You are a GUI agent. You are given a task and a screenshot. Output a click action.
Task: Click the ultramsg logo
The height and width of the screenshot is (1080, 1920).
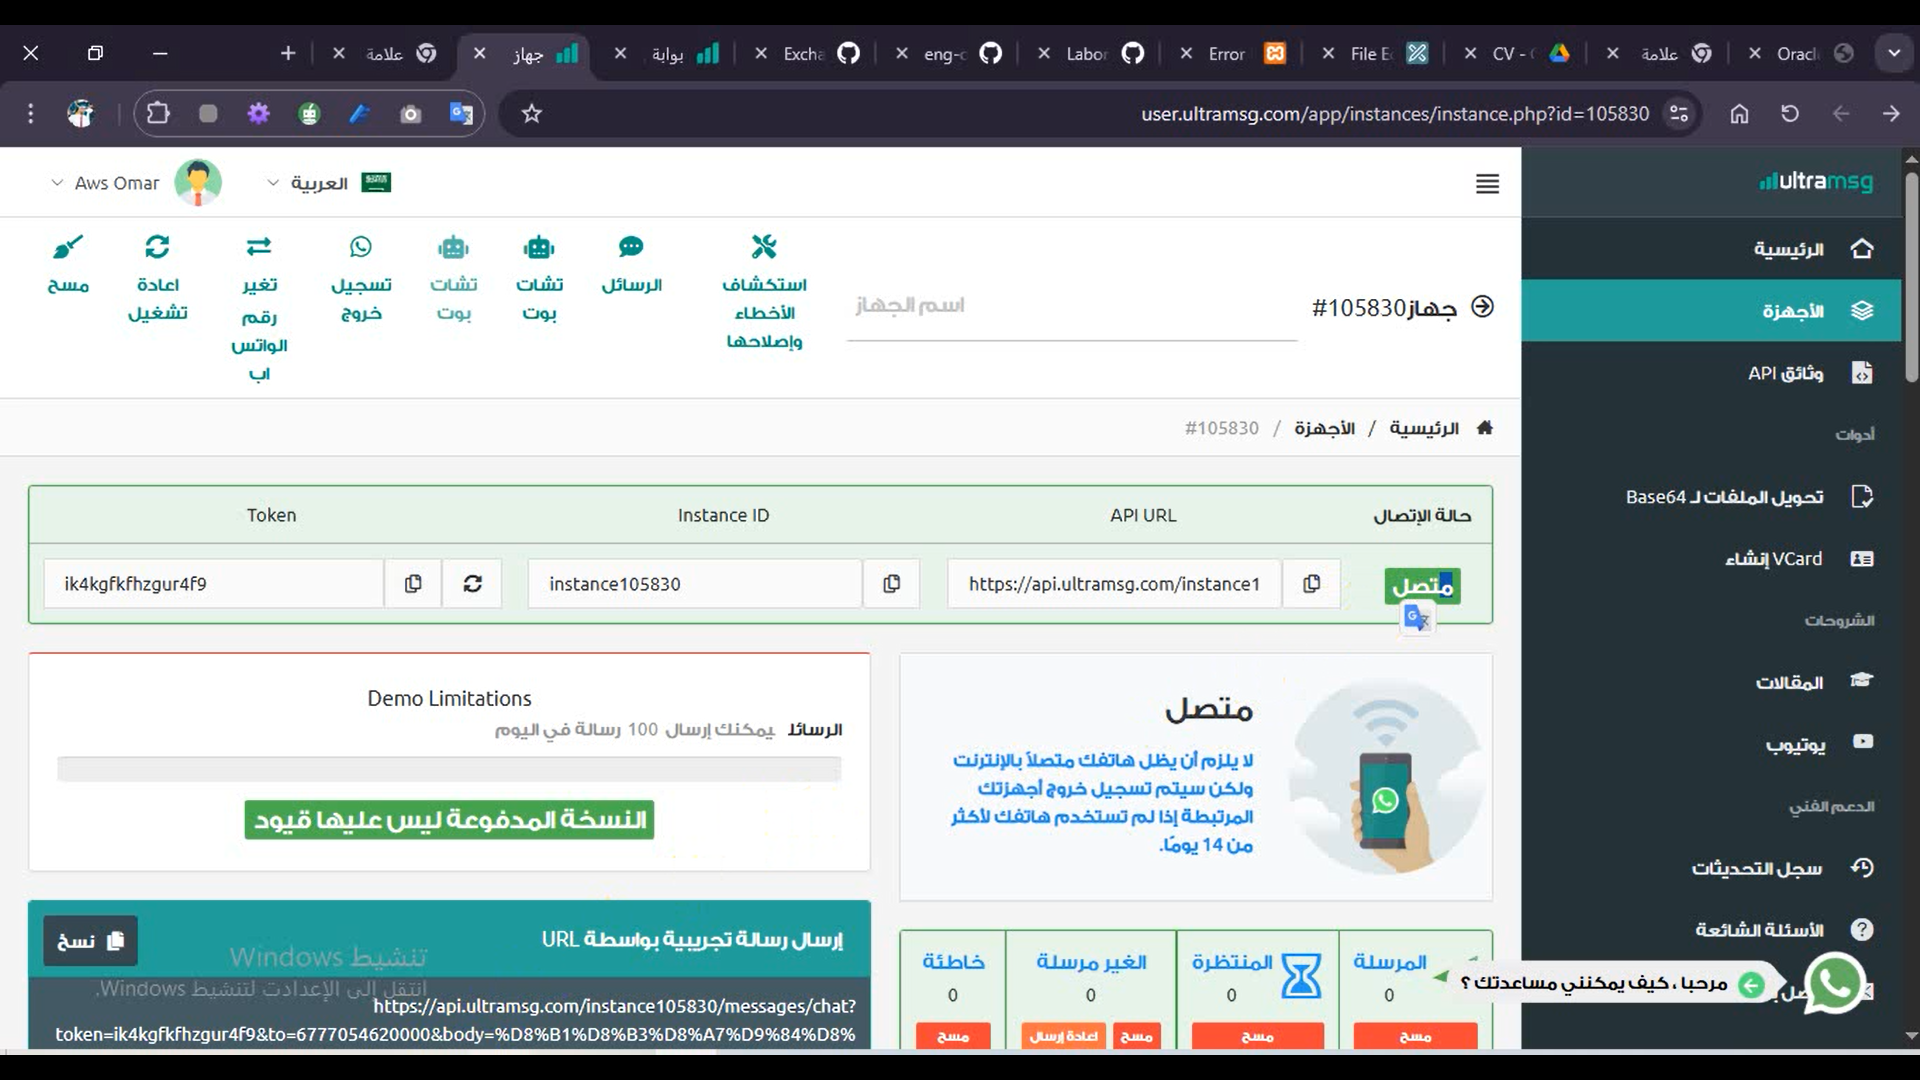1816,181
